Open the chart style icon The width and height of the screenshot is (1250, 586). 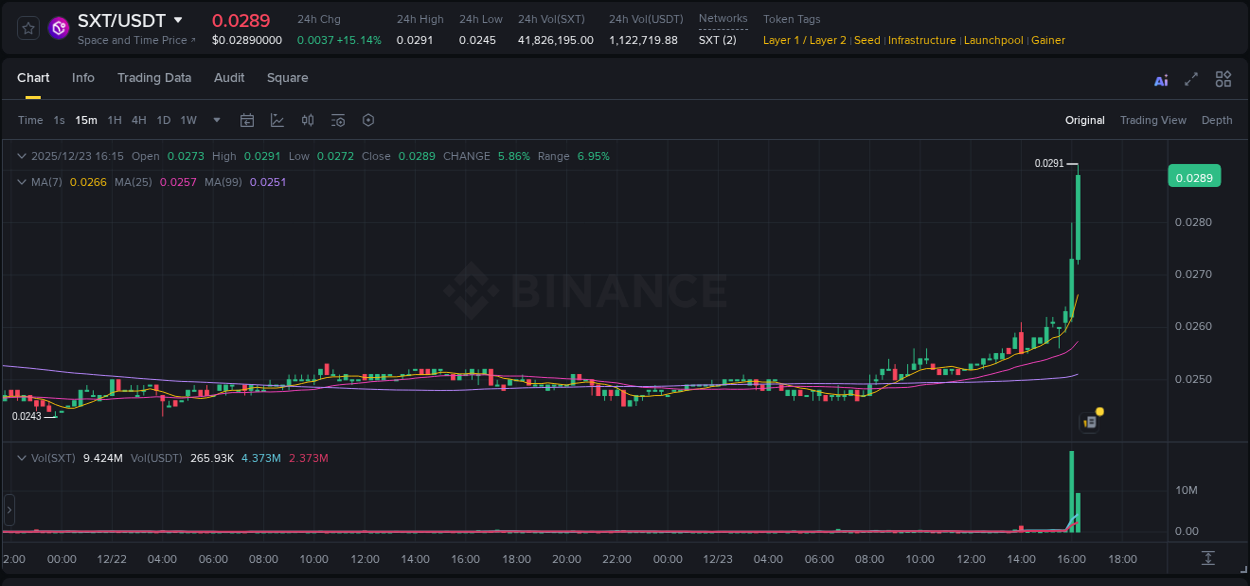[276, 120]
